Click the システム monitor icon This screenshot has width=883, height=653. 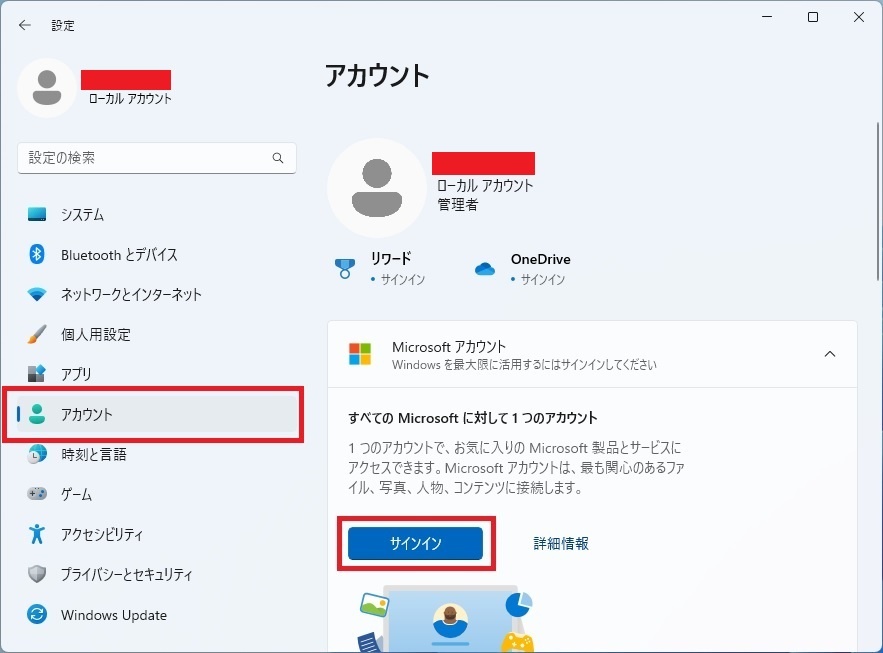click(x=37, y=214)
